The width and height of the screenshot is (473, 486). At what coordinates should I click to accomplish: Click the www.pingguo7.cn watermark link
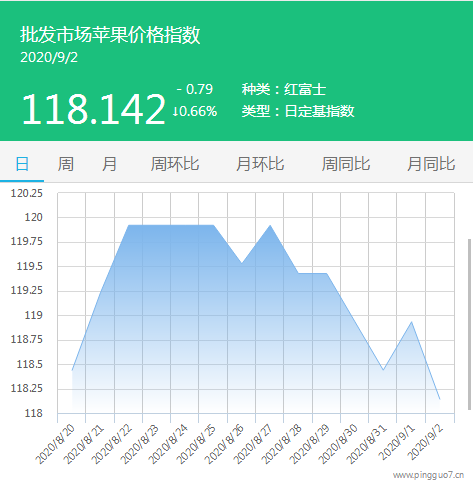pyautogui.click(x=428, y=475)
